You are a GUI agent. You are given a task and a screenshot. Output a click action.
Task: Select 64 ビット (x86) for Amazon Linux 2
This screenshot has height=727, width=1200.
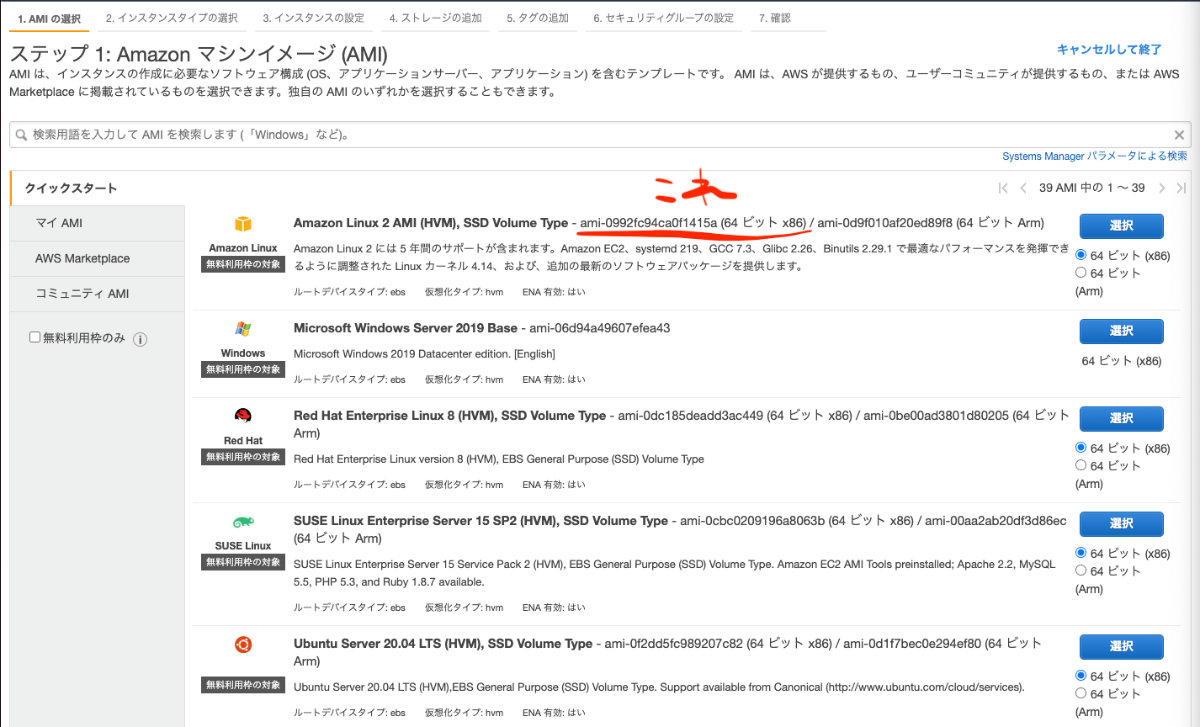click(1081, 256)
